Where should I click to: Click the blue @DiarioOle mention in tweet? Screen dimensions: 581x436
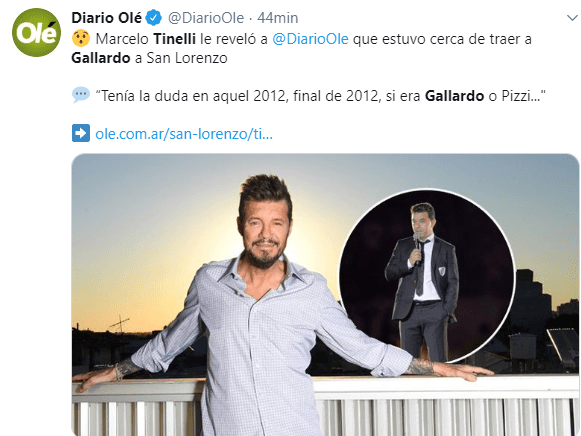pyautogui.click(x=311, y=39)
